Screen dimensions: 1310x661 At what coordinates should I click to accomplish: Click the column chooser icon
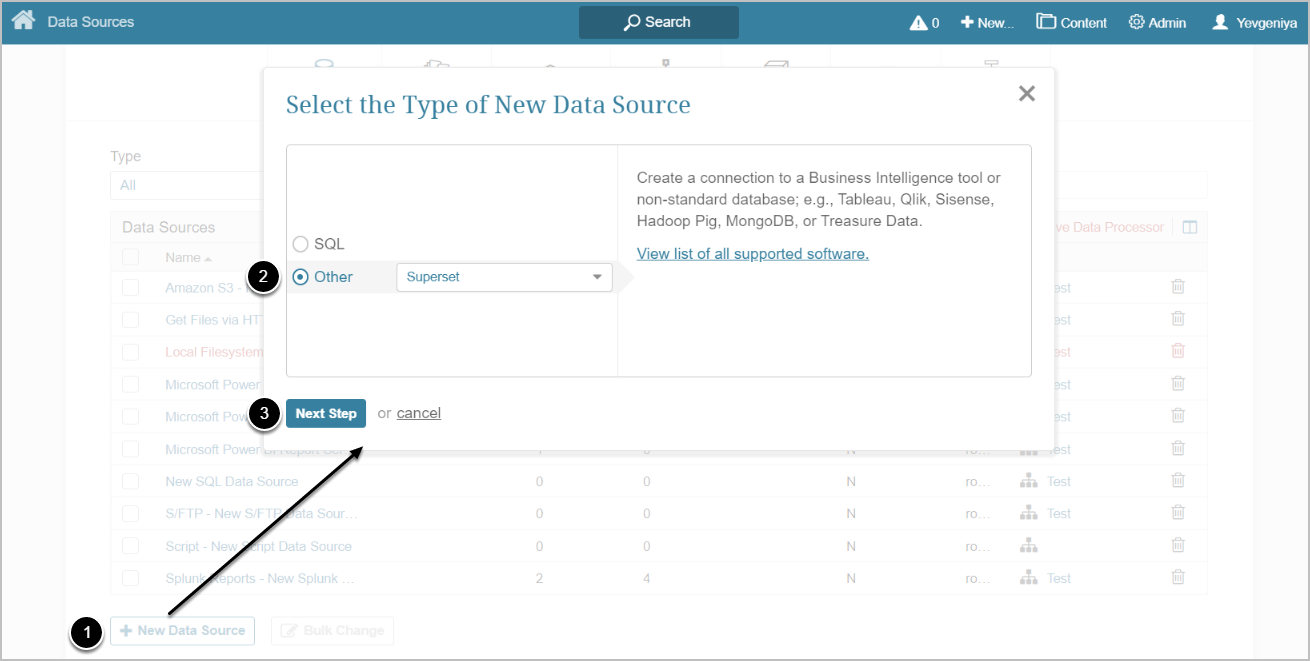coord(1189,227)
